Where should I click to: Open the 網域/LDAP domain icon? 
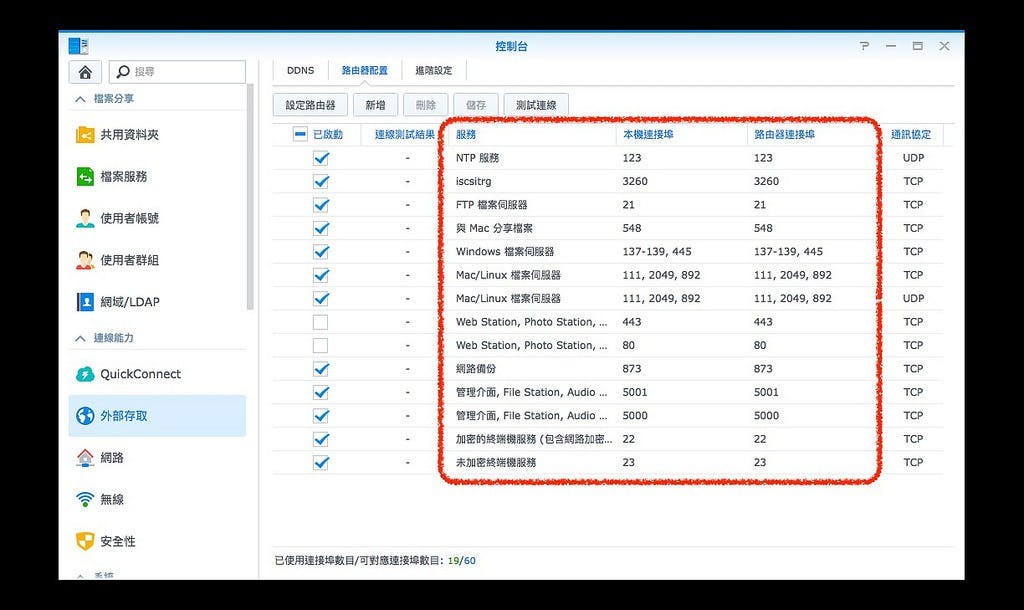pos(85,302)
